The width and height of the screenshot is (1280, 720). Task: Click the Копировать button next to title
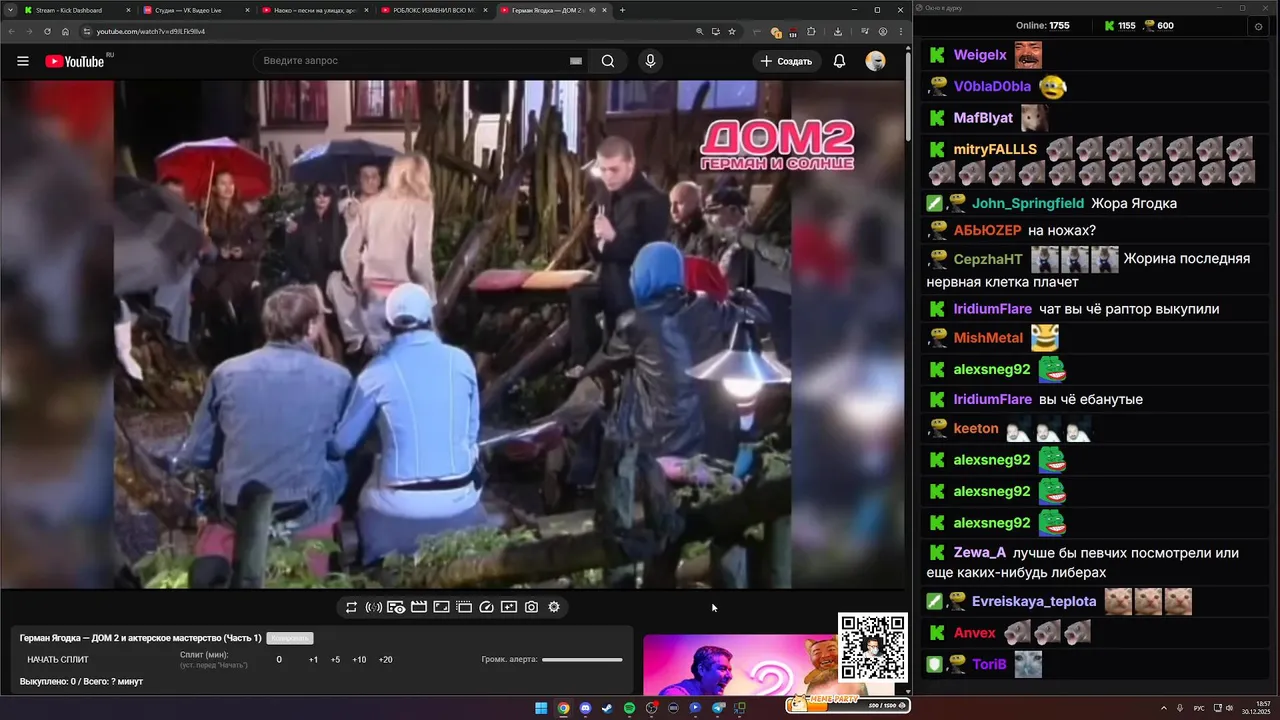[x=289, y=638]
